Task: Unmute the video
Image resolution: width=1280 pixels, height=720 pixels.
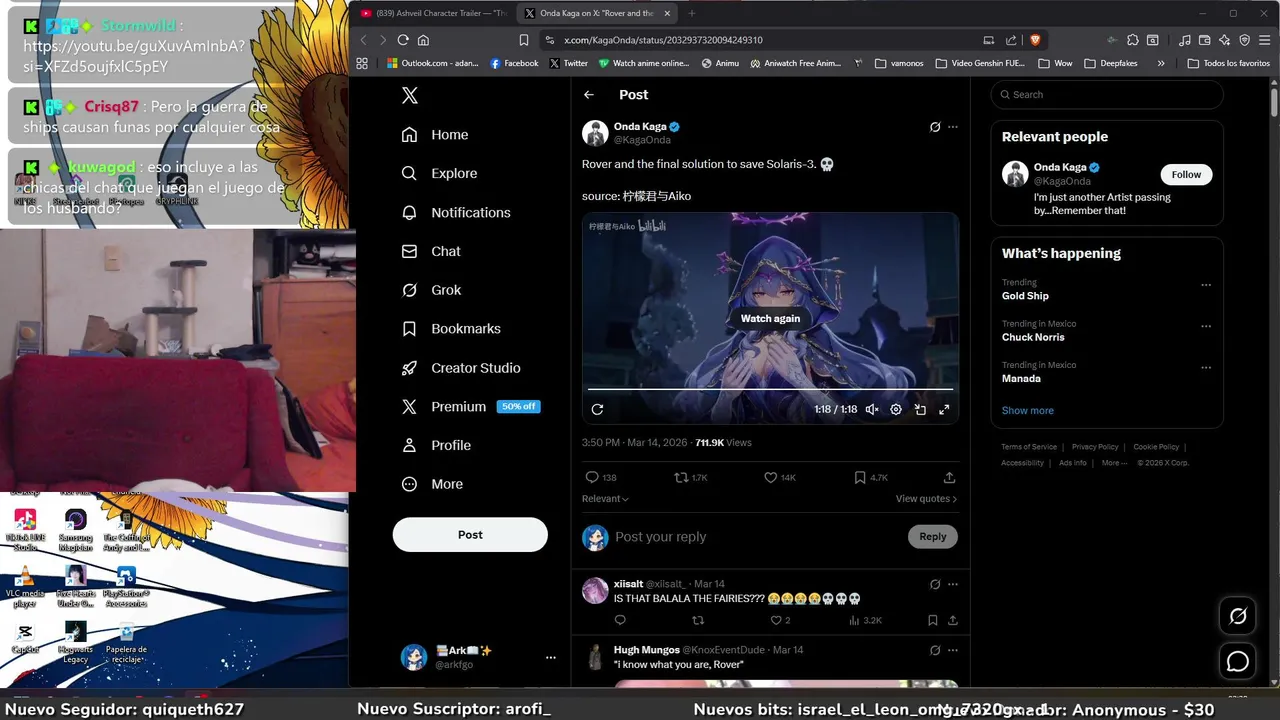Action: [x=872, y=409]
